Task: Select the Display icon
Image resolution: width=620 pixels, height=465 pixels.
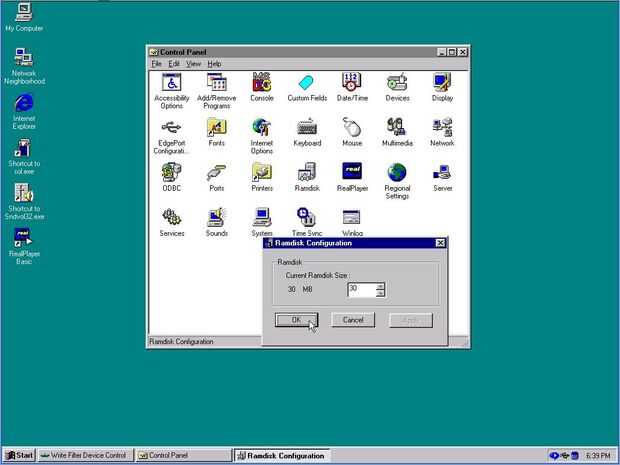Action: [442, 87]
